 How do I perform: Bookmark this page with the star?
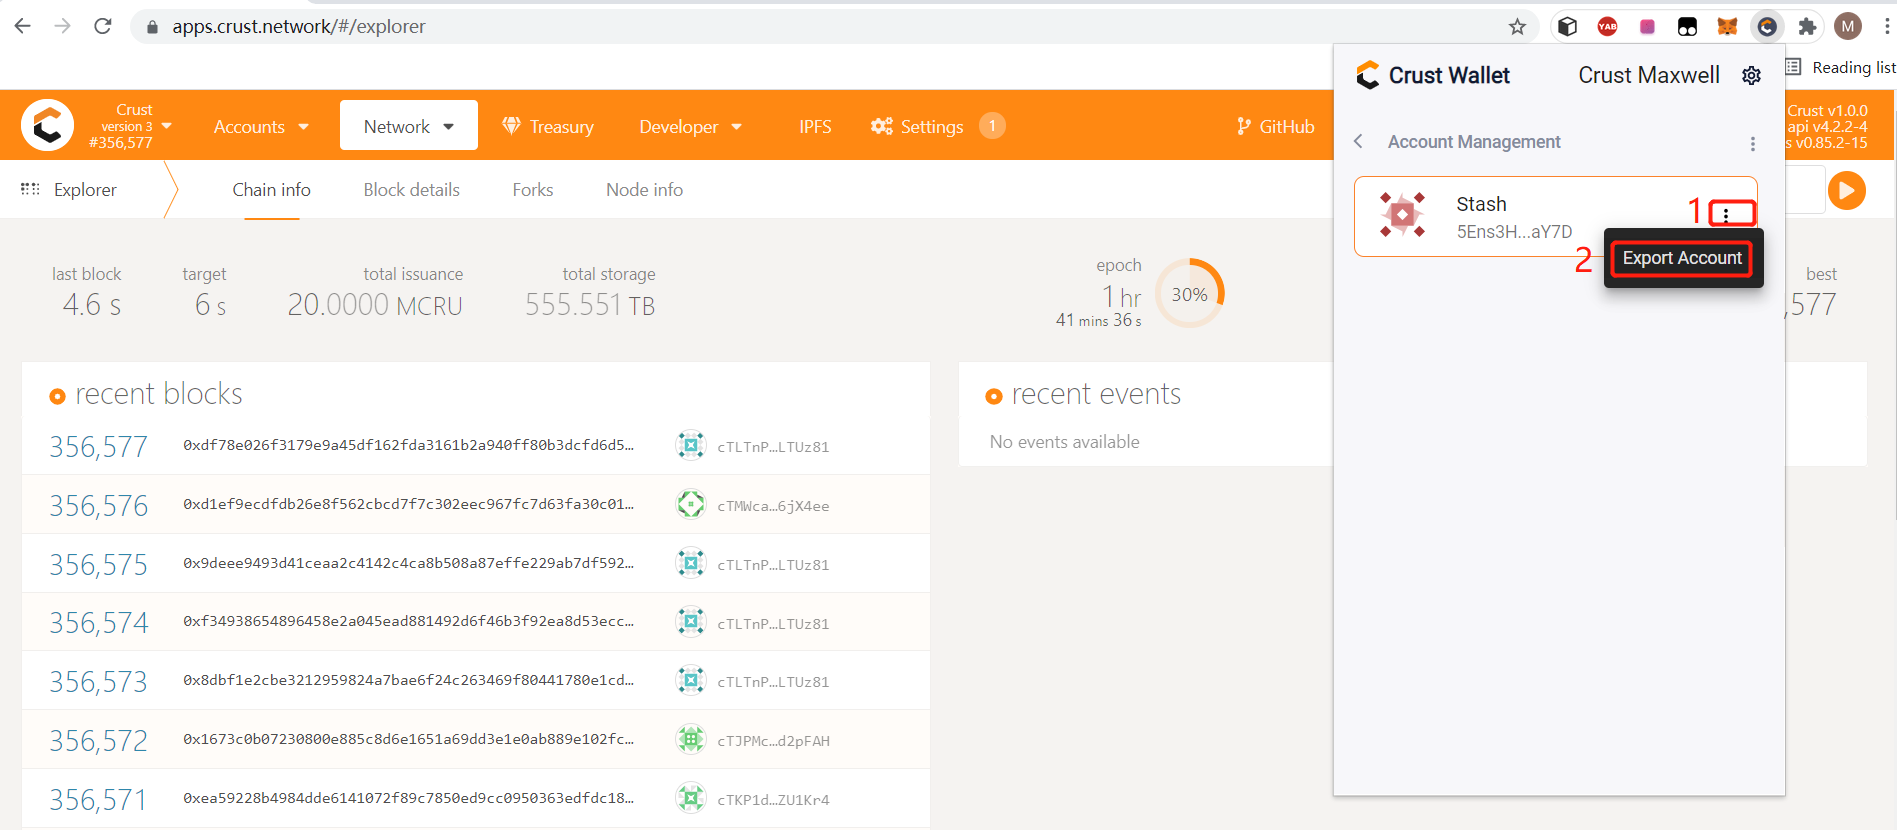click(x=1517, y=27)
